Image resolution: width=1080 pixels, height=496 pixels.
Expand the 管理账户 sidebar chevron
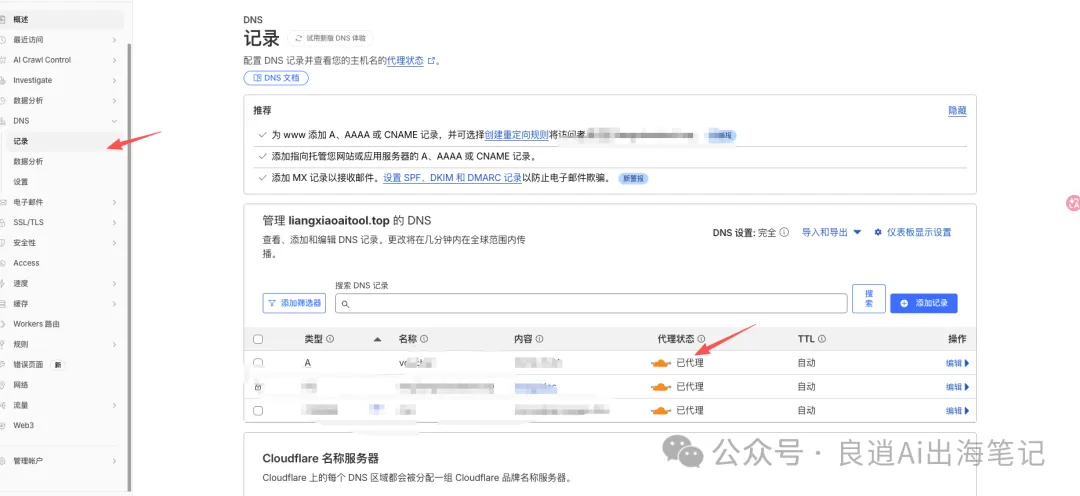pyautogui.click(x=114, y=461)
